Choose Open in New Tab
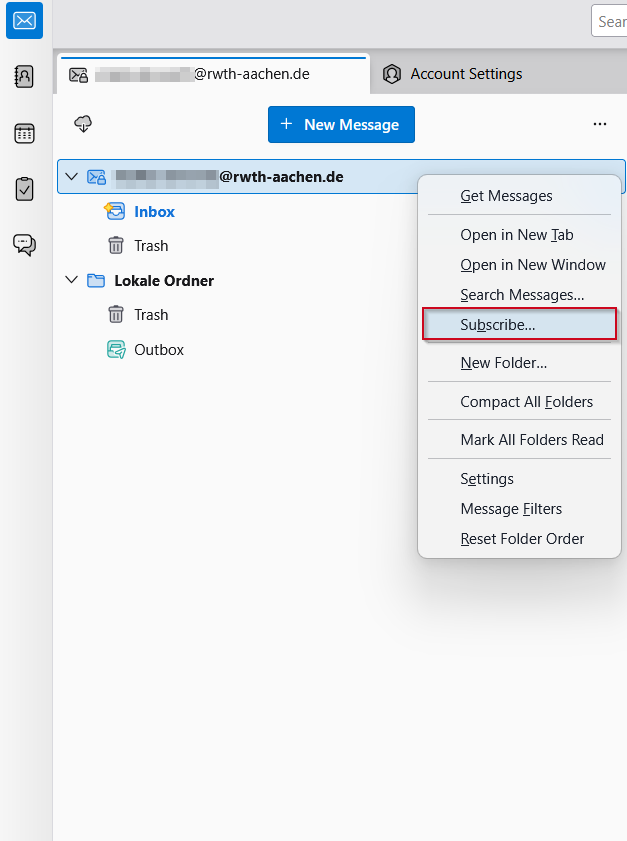627x841 pixels. click(519, 235)
